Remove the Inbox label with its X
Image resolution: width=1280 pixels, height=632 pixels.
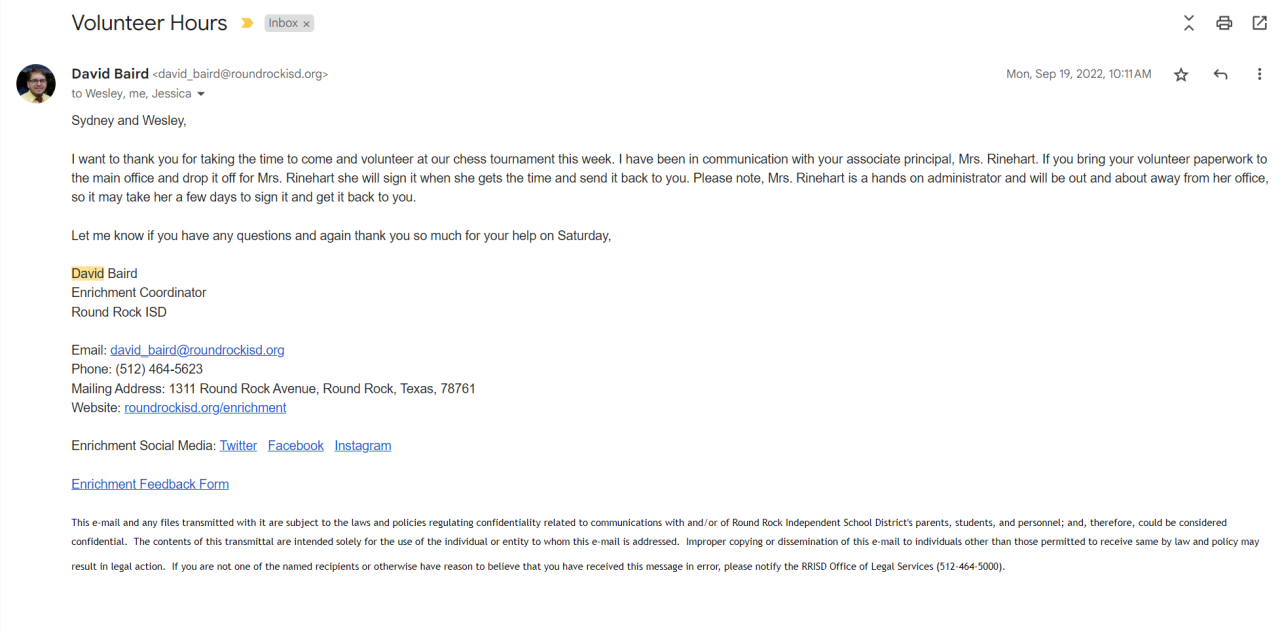click(306, 24)
